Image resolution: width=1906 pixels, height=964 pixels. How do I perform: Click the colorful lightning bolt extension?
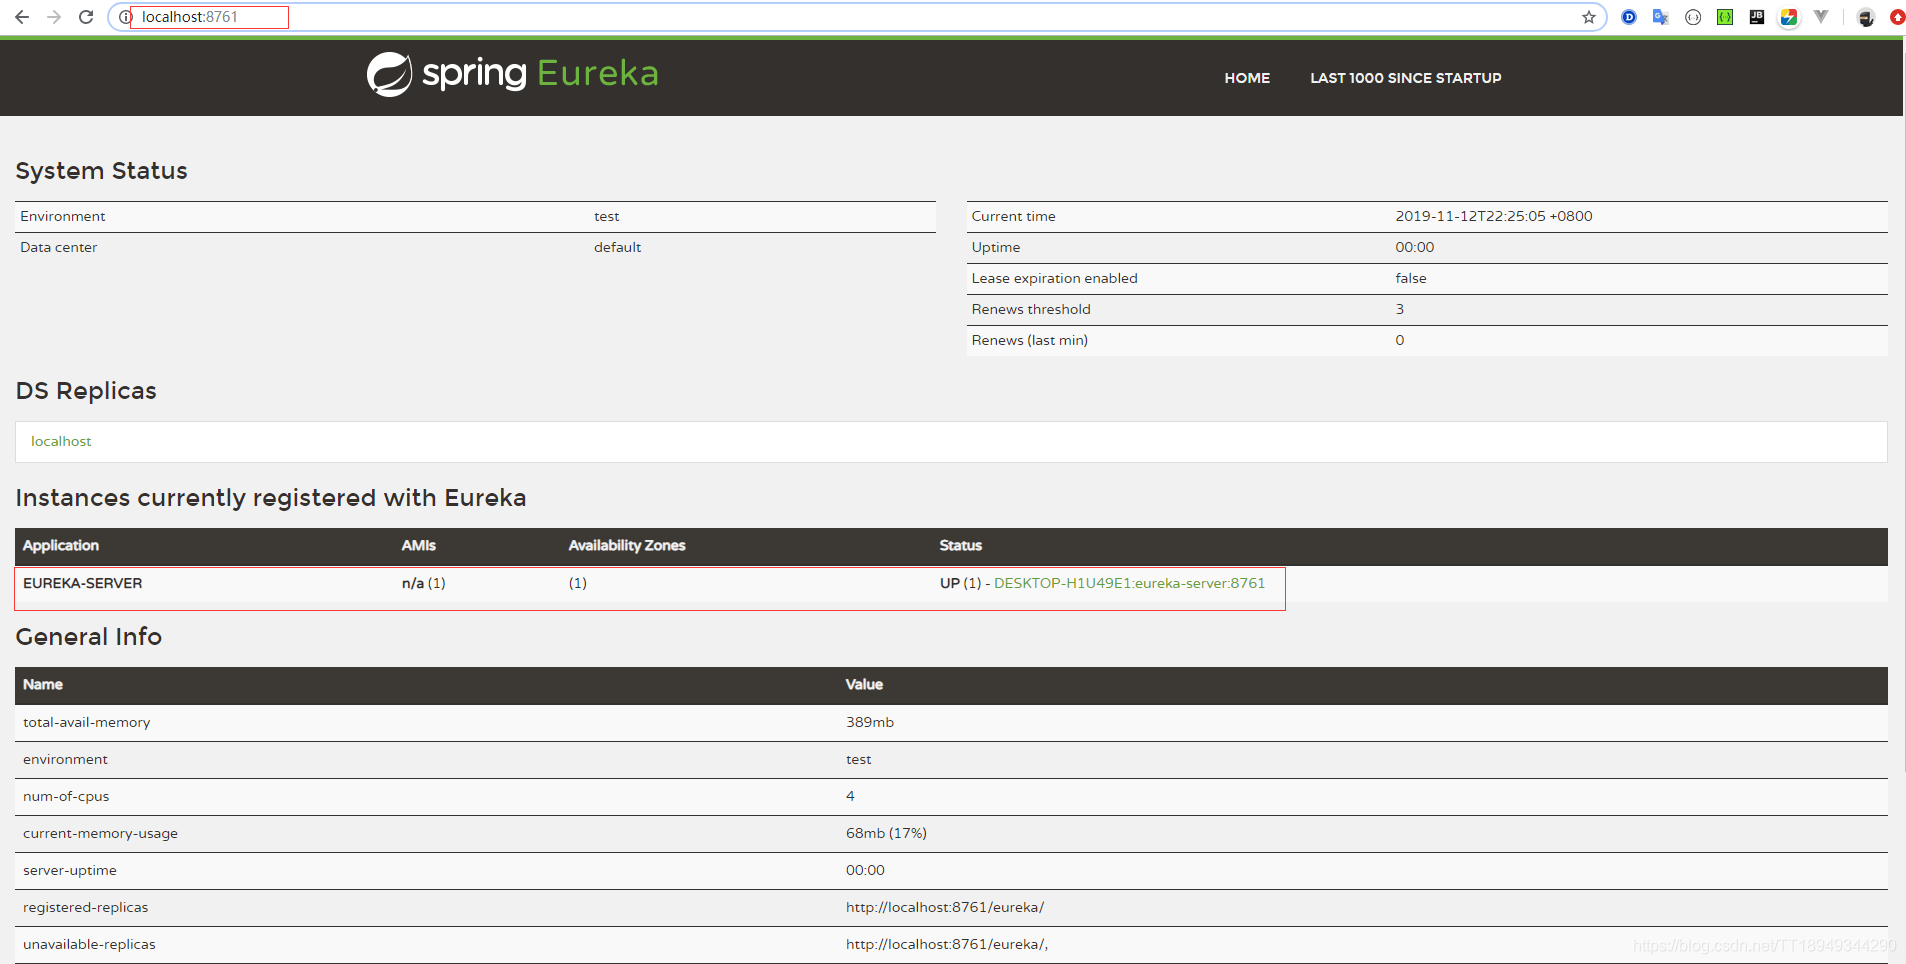pyautogui.click(x=1789, y=17)
